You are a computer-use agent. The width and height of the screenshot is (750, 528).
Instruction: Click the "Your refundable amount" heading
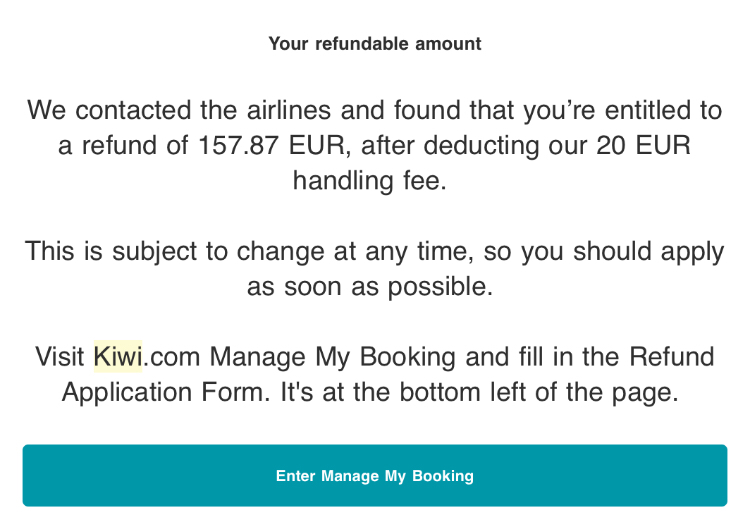pyautogui.click(x=375, y=44)
